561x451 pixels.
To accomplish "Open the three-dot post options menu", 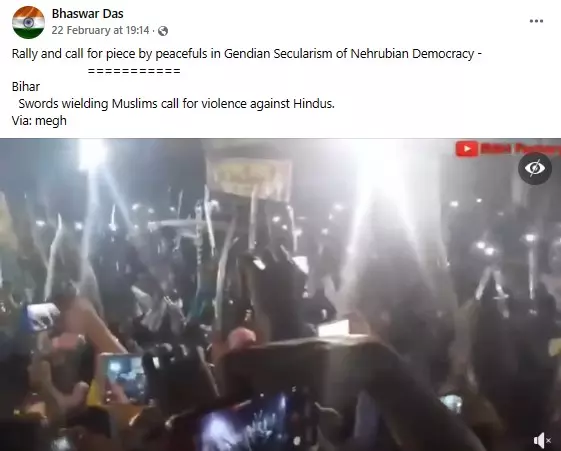I will tap(536, 21).
